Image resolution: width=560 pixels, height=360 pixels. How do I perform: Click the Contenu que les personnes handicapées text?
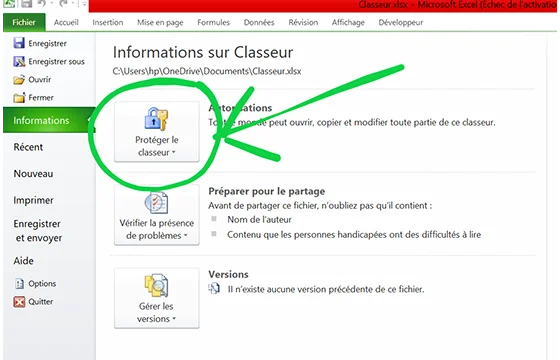(x=354, y=235)
